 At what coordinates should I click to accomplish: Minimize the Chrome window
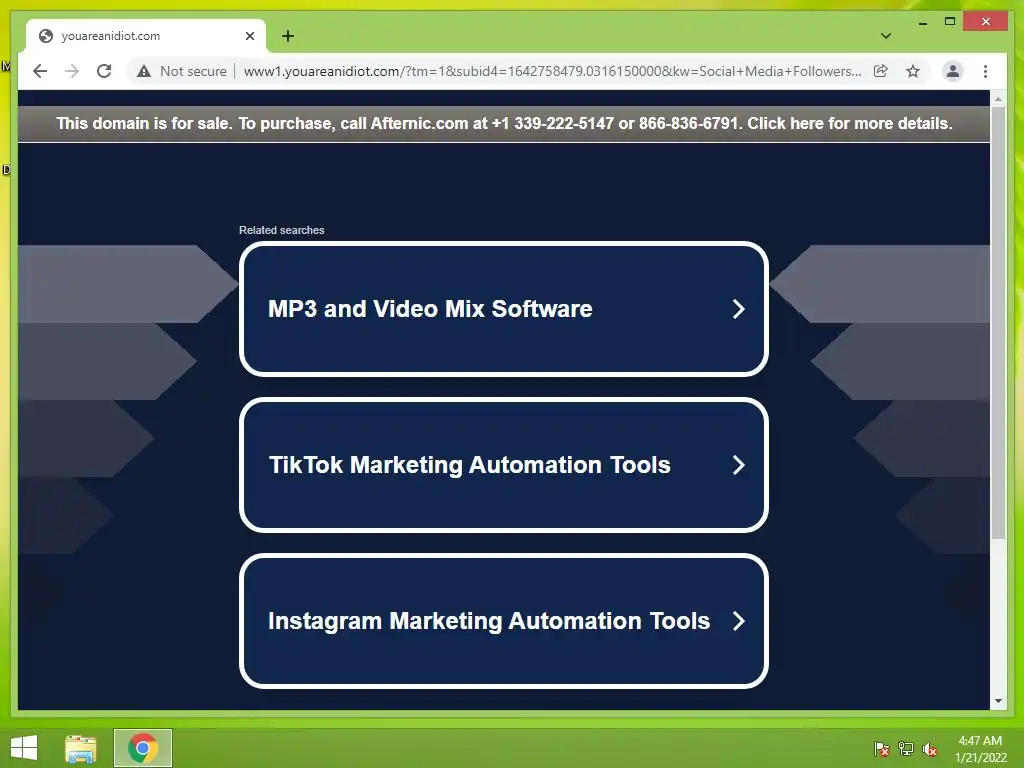click(x=923, y=22)
